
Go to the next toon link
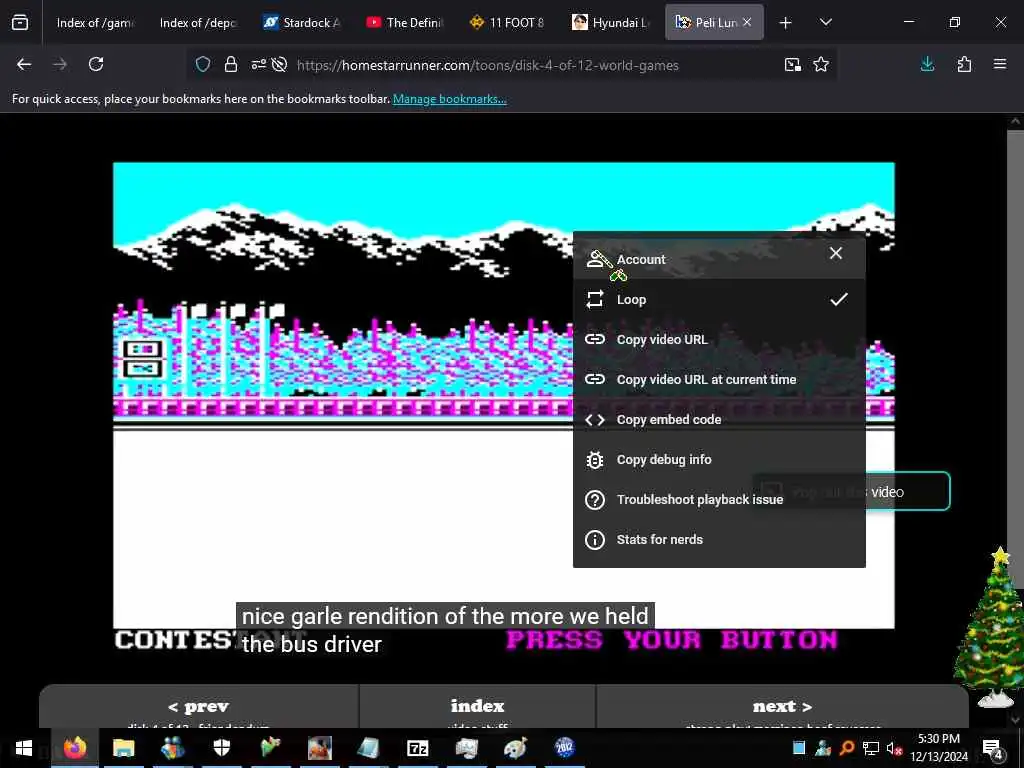(x=782, y=707)
